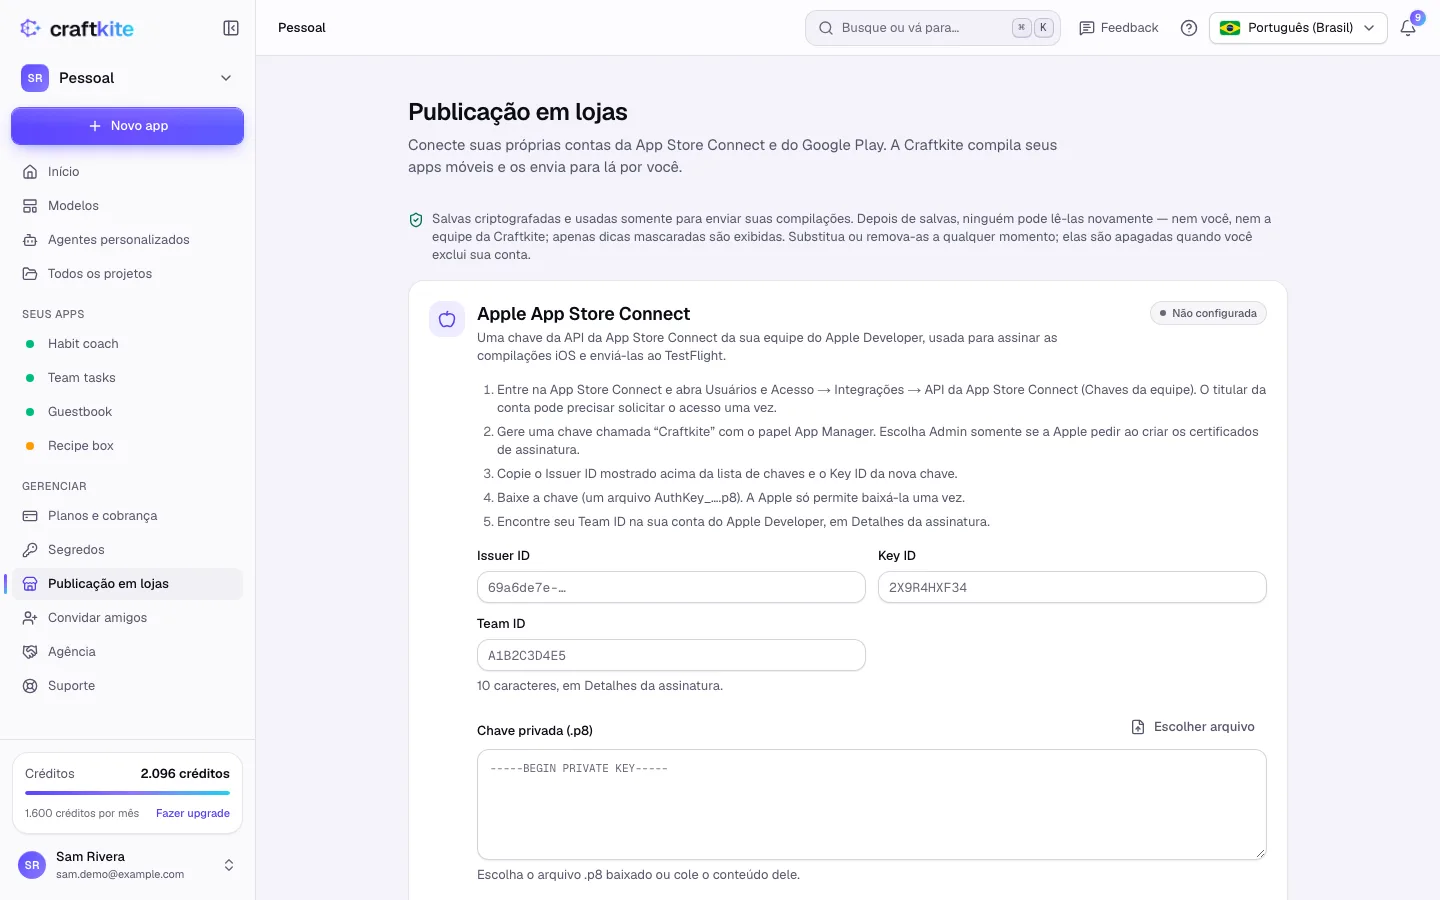This screenshot has width=1440, height=900.
Task: Open the help question mark icon
Action: point(1189,28)
